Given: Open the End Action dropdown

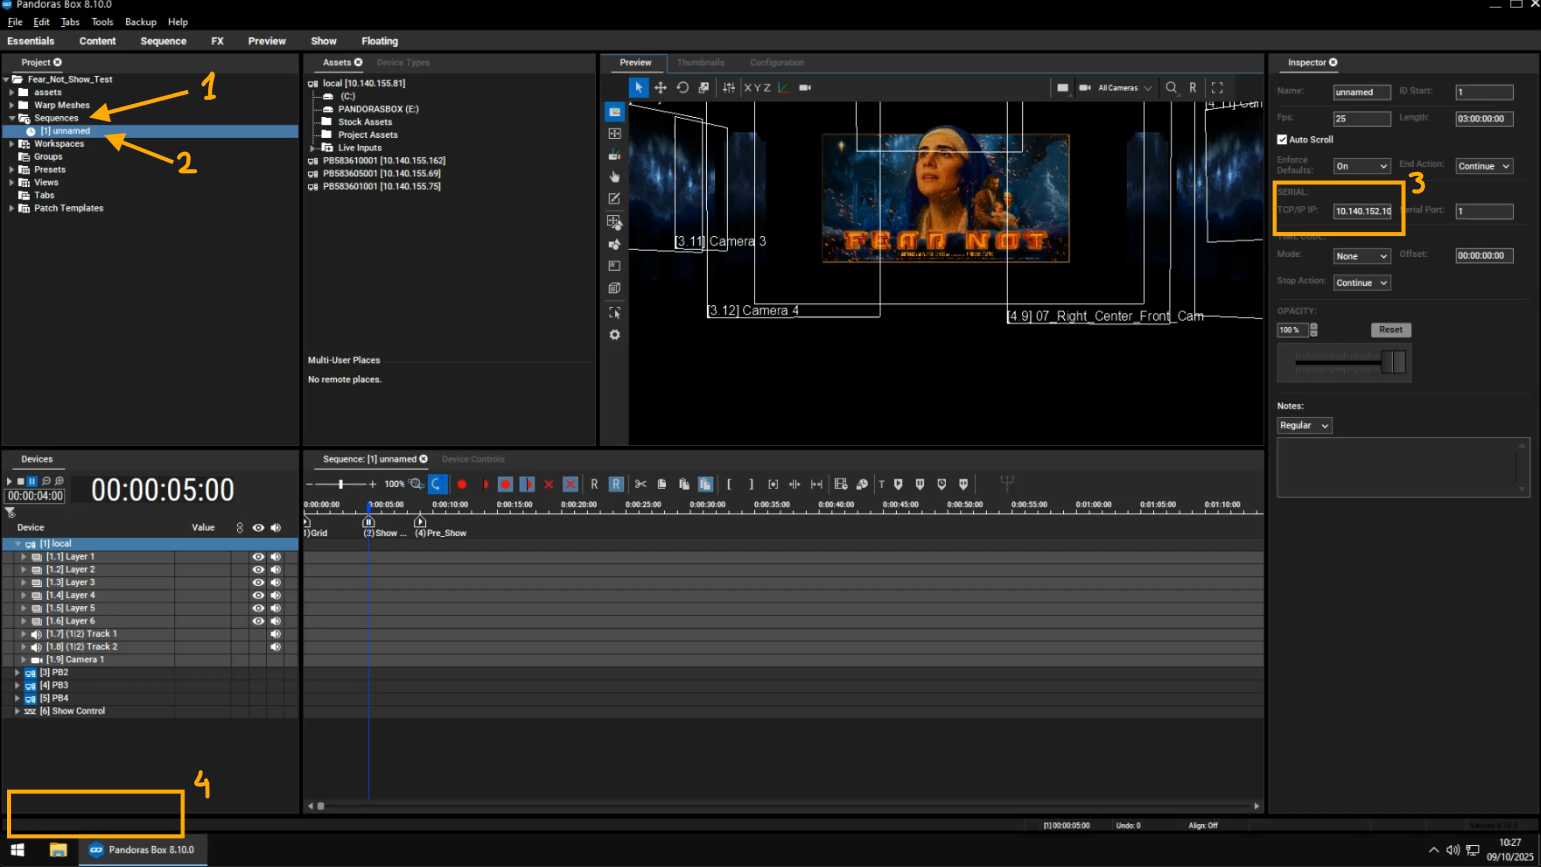Looking at the screenshot, I should pyautogui.click(x=1483, y=166).
